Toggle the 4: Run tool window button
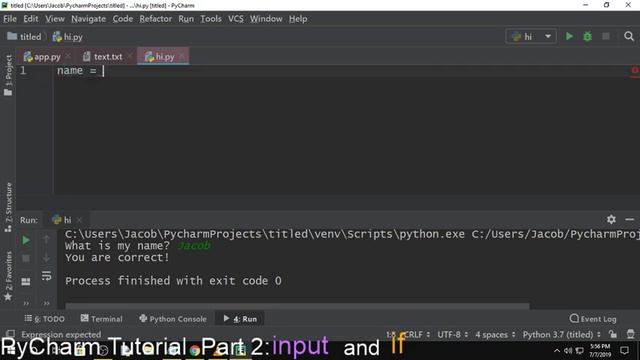The height and width of the screenshot is (360, 640). 240,319
